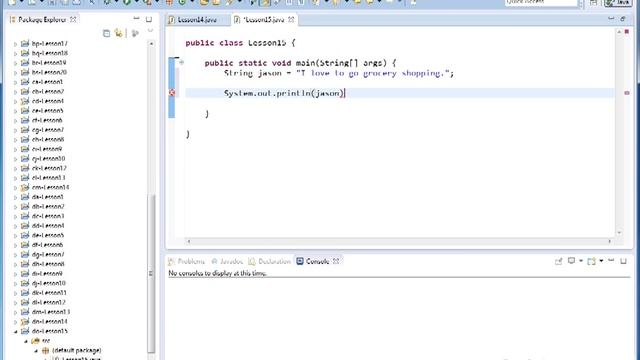Select the ce-Lesson5 project
The width and height of the screenshot is (640, 360).
[x=48, y=111]
